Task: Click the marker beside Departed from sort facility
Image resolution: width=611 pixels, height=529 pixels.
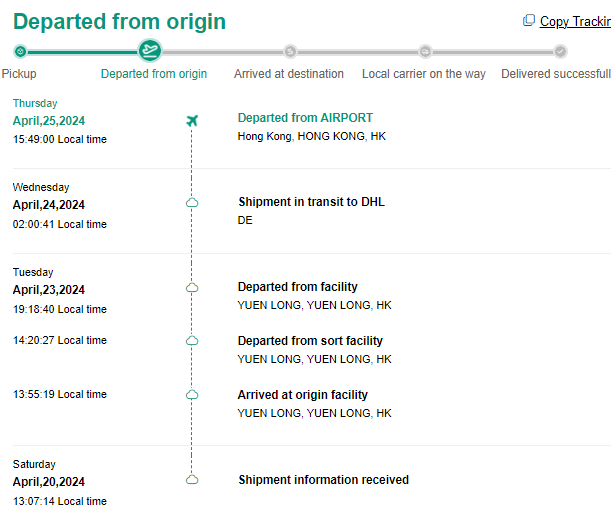Action: point(192,341)
